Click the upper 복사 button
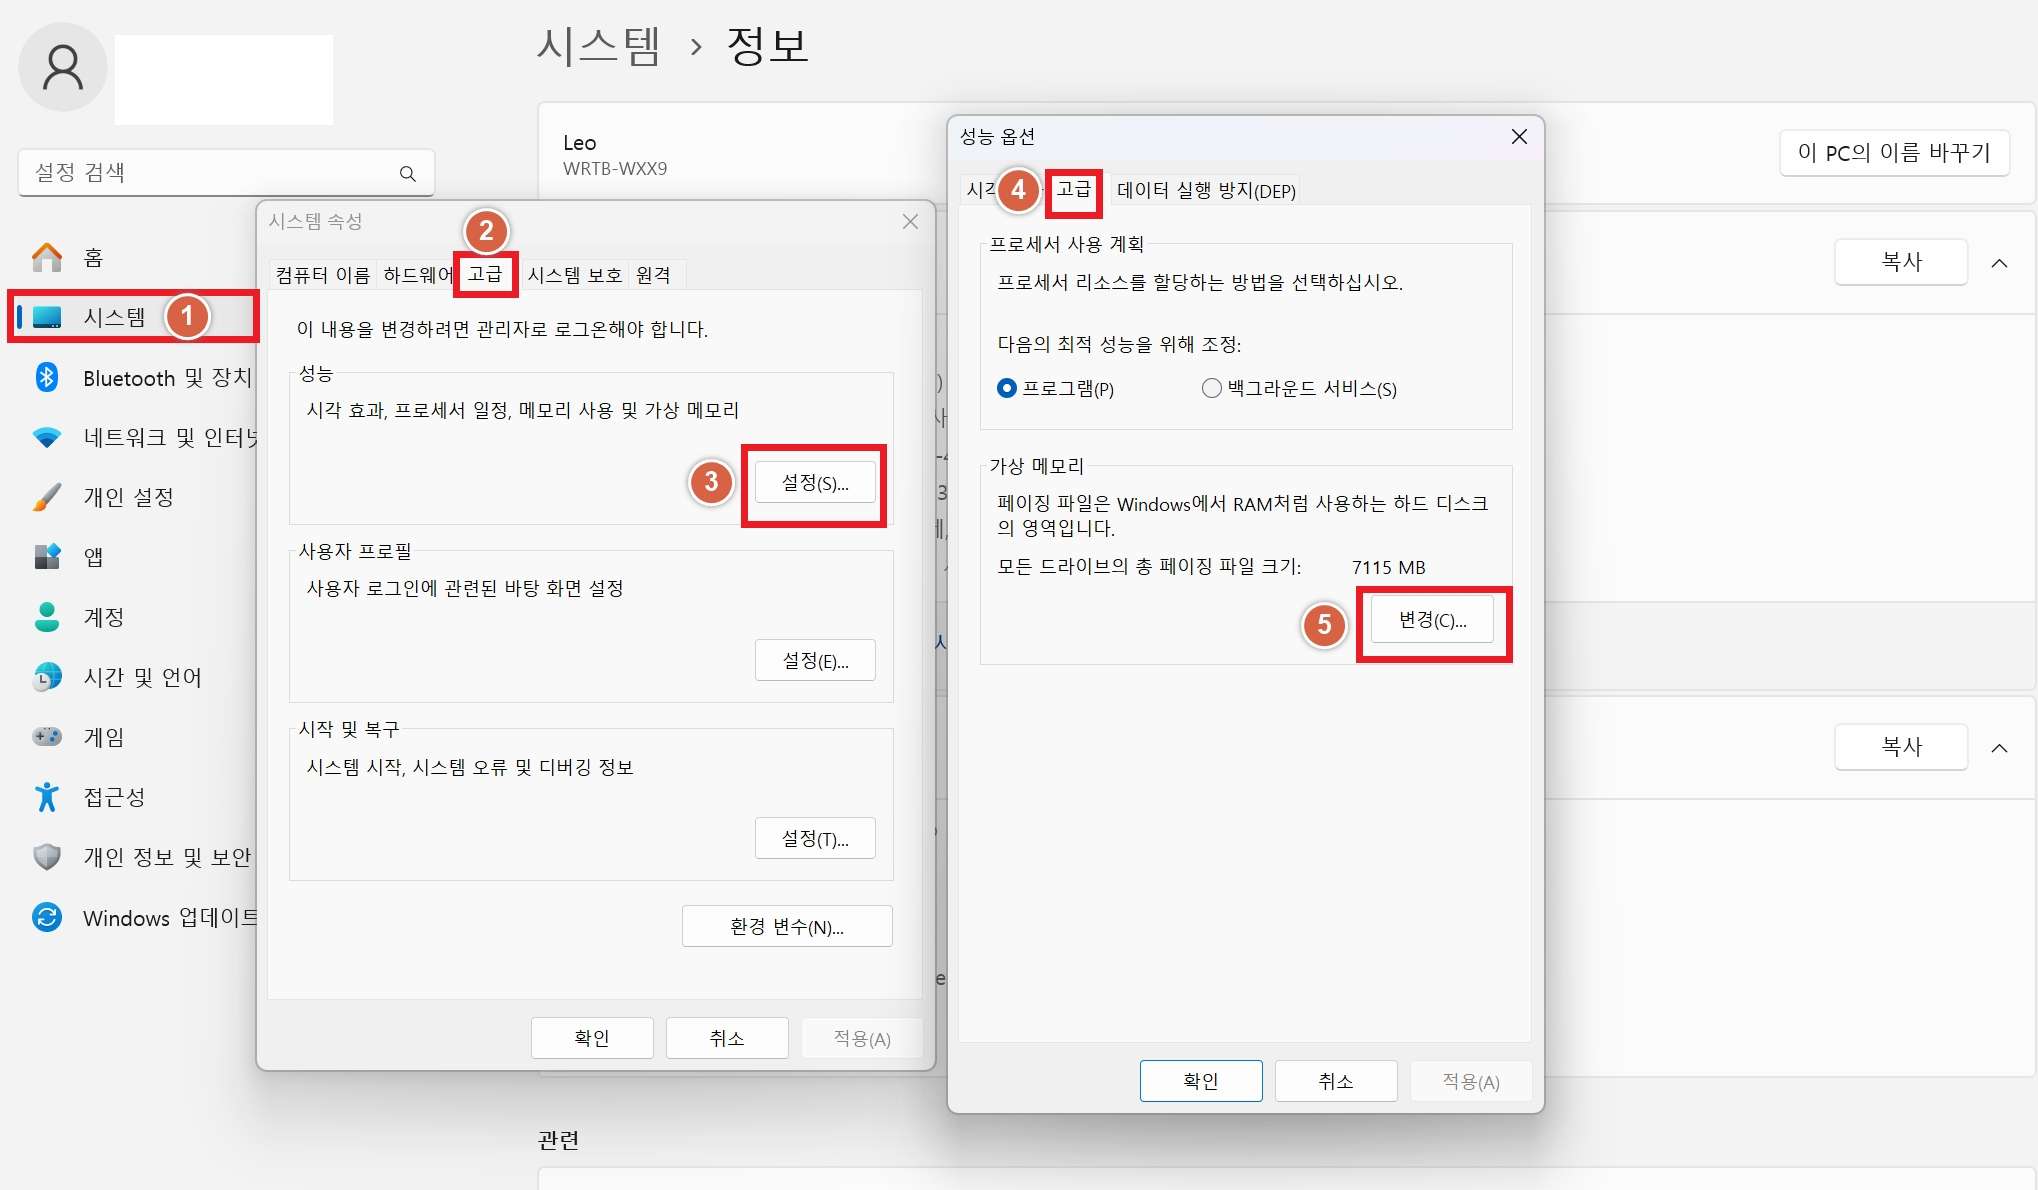 pyautogui.click(x=1901, y=262)
